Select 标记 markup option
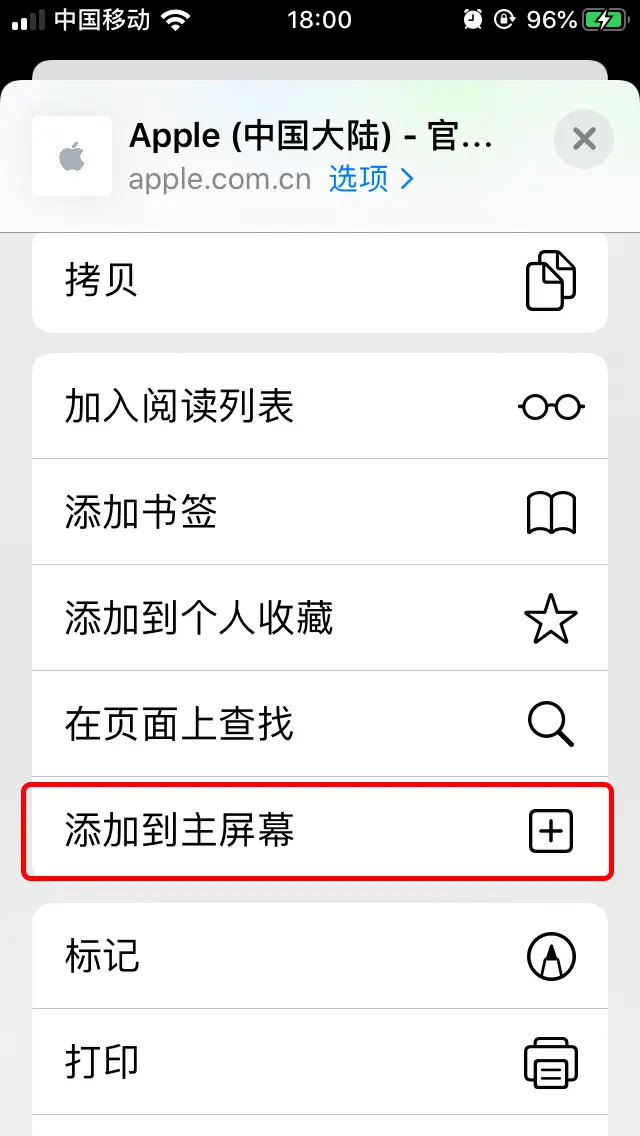 coord(320,956)
